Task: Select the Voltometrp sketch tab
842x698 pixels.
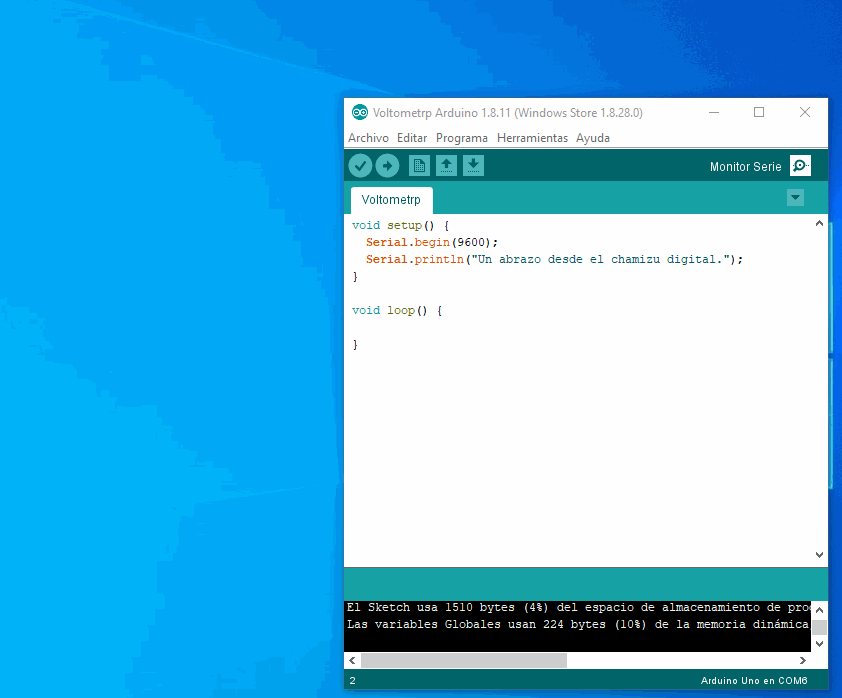Action: 391,199
